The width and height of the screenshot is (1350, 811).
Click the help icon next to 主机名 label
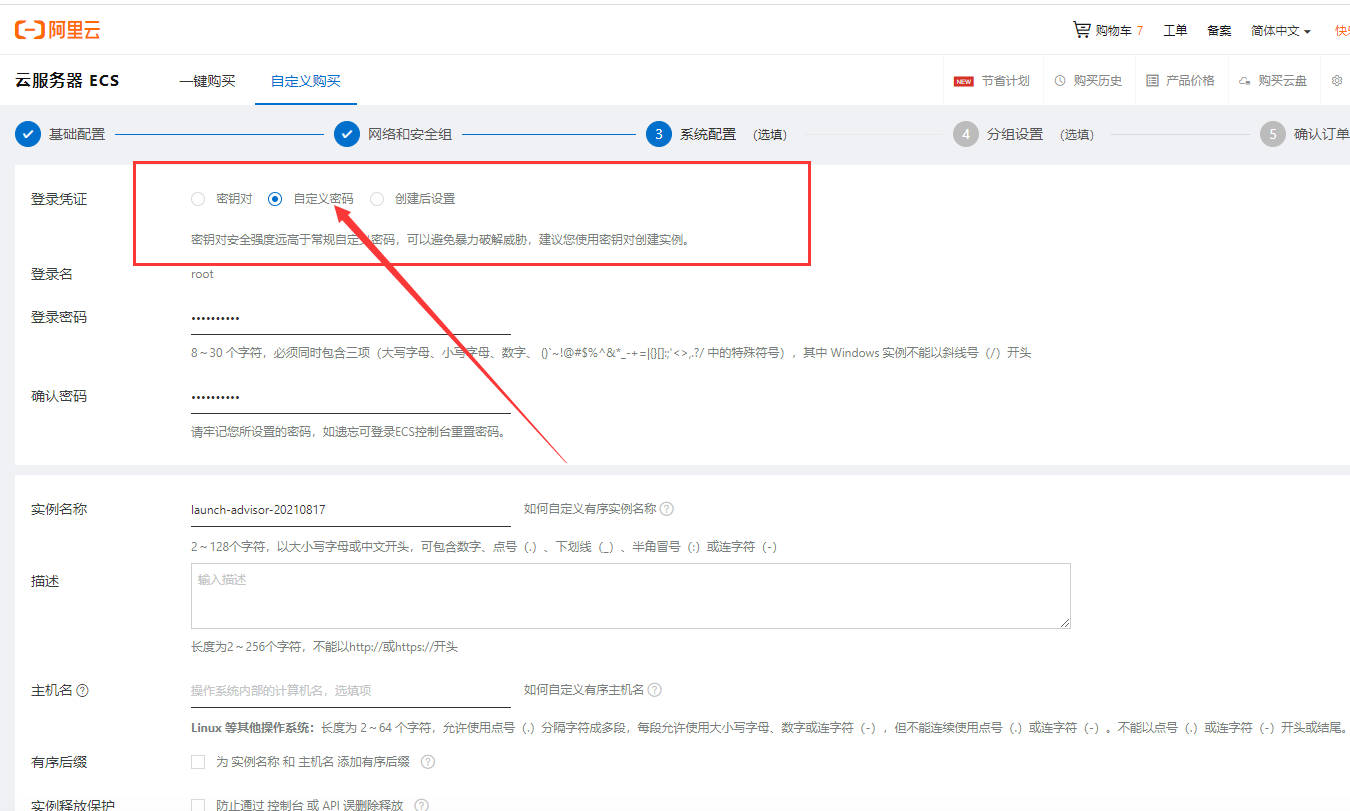[82, 691]
